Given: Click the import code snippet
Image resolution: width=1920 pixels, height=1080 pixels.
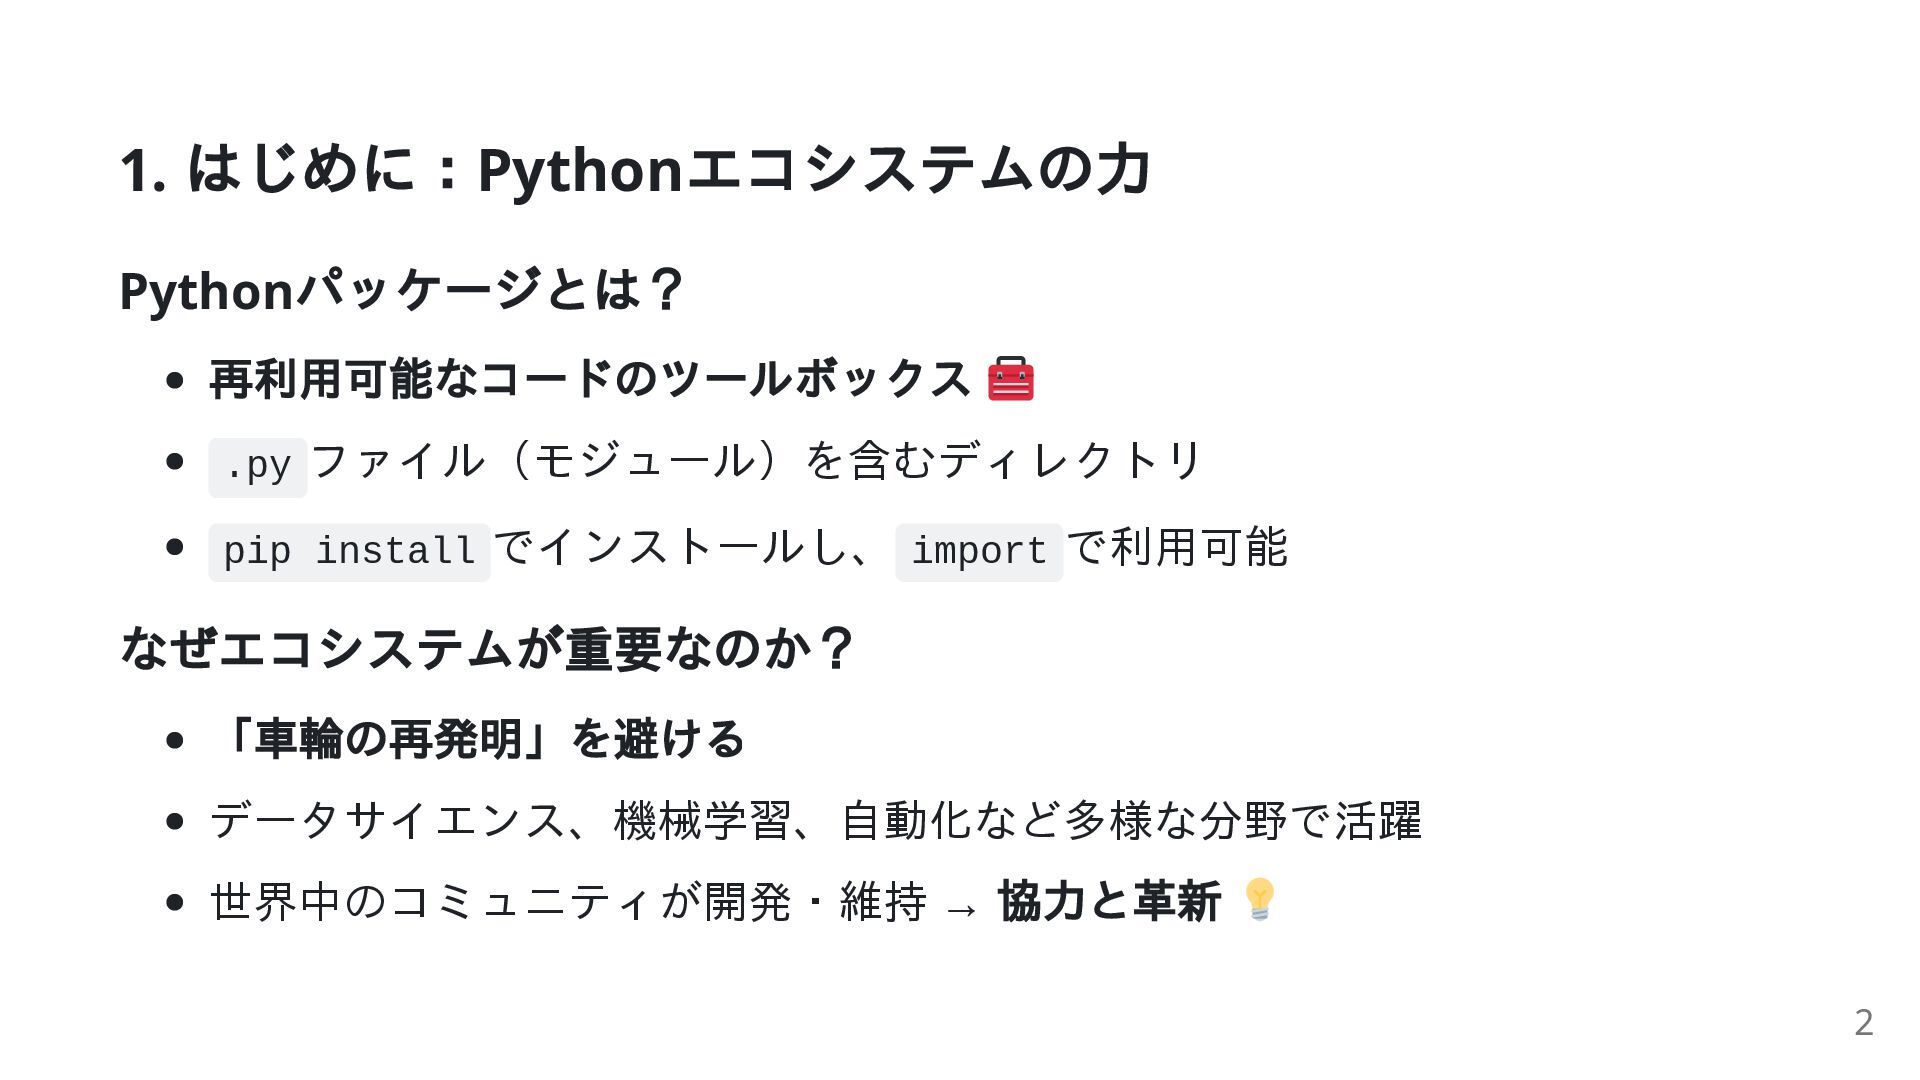Looking at the screenshot, I should pos(978,552).
